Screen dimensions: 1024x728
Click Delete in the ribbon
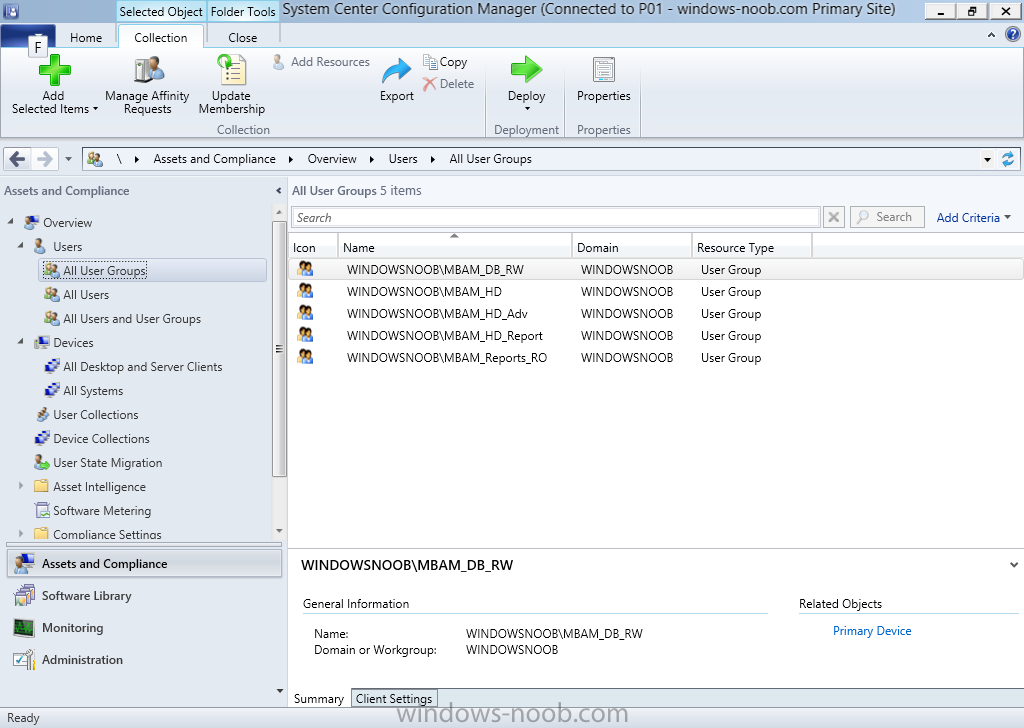pyautogui.click(x=448, y=84)
